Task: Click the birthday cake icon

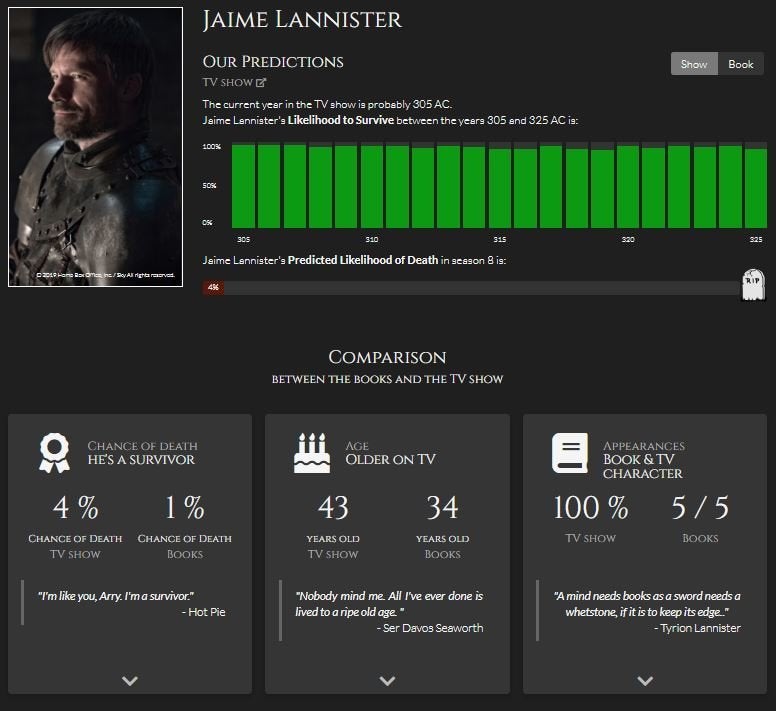Action: (x=312, y=453)
